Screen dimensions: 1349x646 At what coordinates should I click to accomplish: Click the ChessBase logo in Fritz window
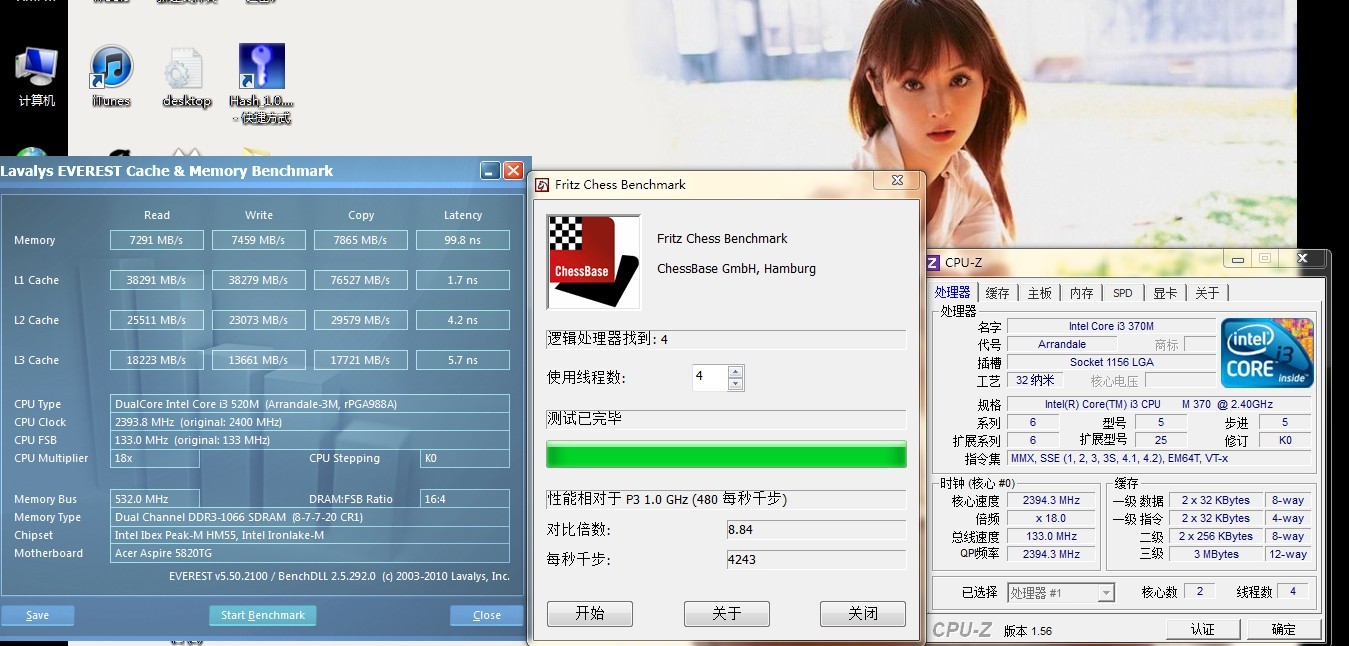594,262
